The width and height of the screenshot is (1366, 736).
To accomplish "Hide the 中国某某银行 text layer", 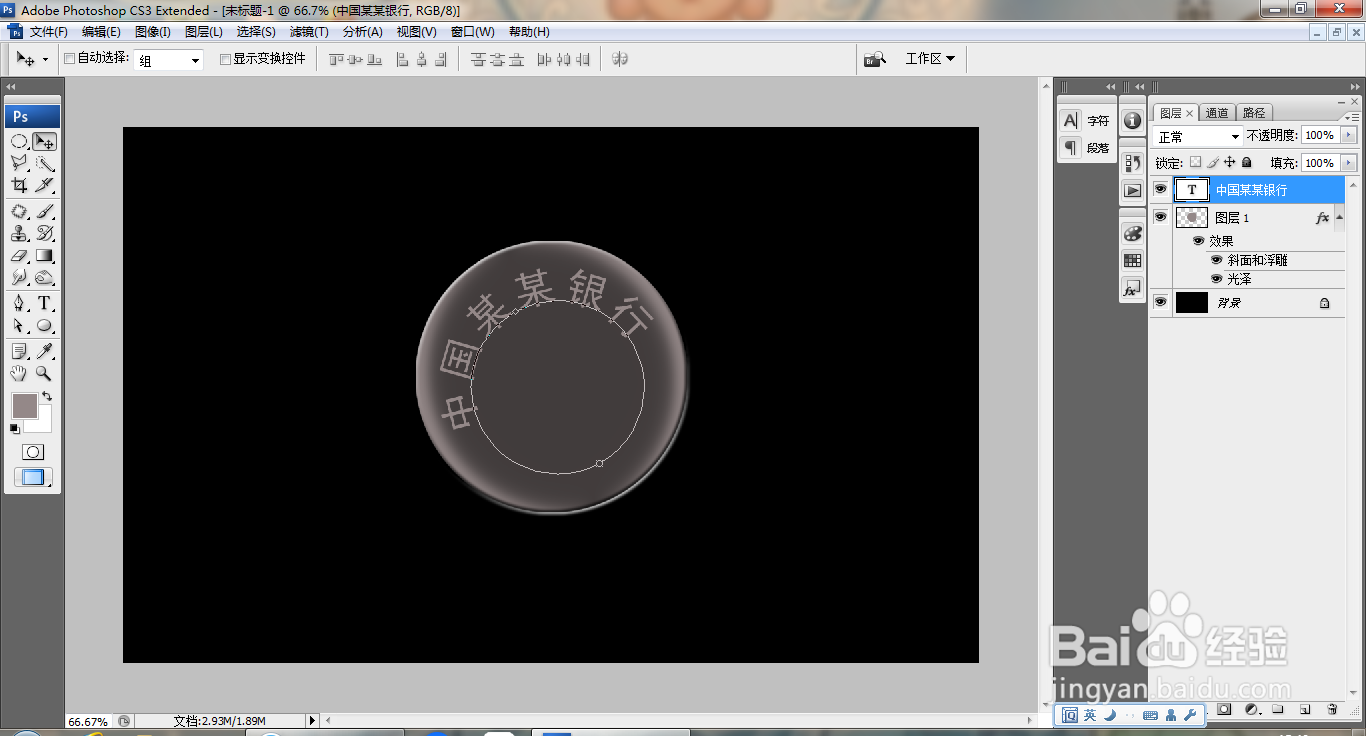I will [1160, 189].
